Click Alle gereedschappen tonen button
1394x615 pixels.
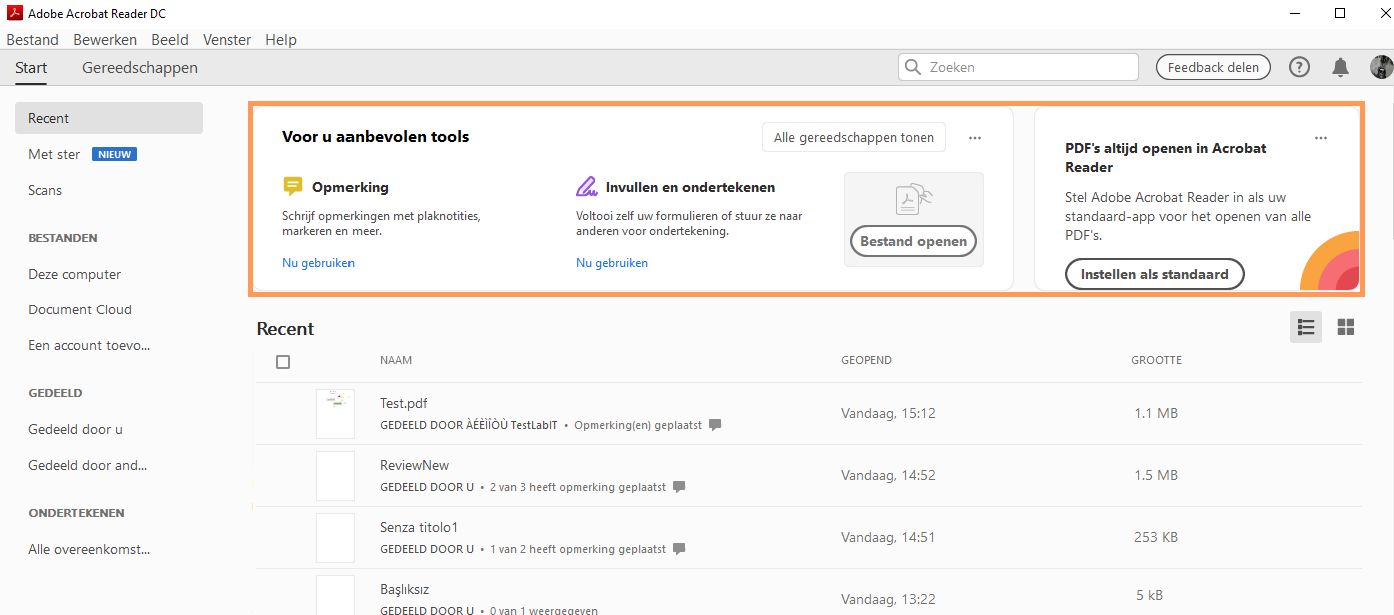point(854,138)
